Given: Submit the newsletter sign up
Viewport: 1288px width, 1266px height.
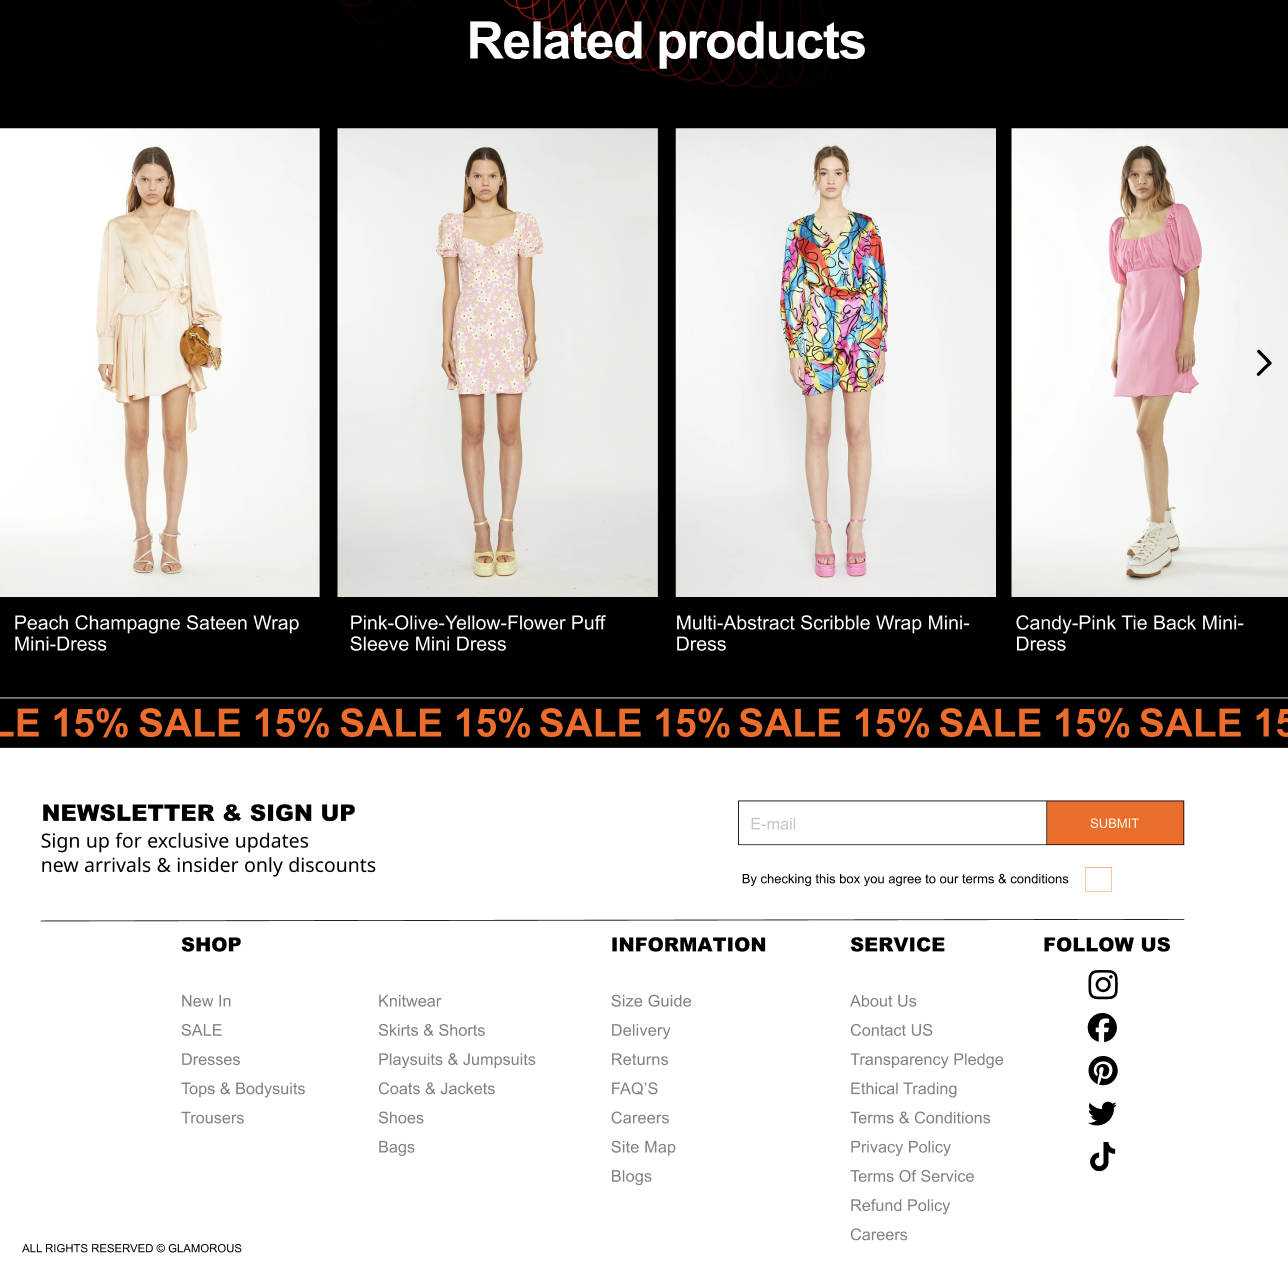Looking at the screenshot, I should (x=1115, y=823).
